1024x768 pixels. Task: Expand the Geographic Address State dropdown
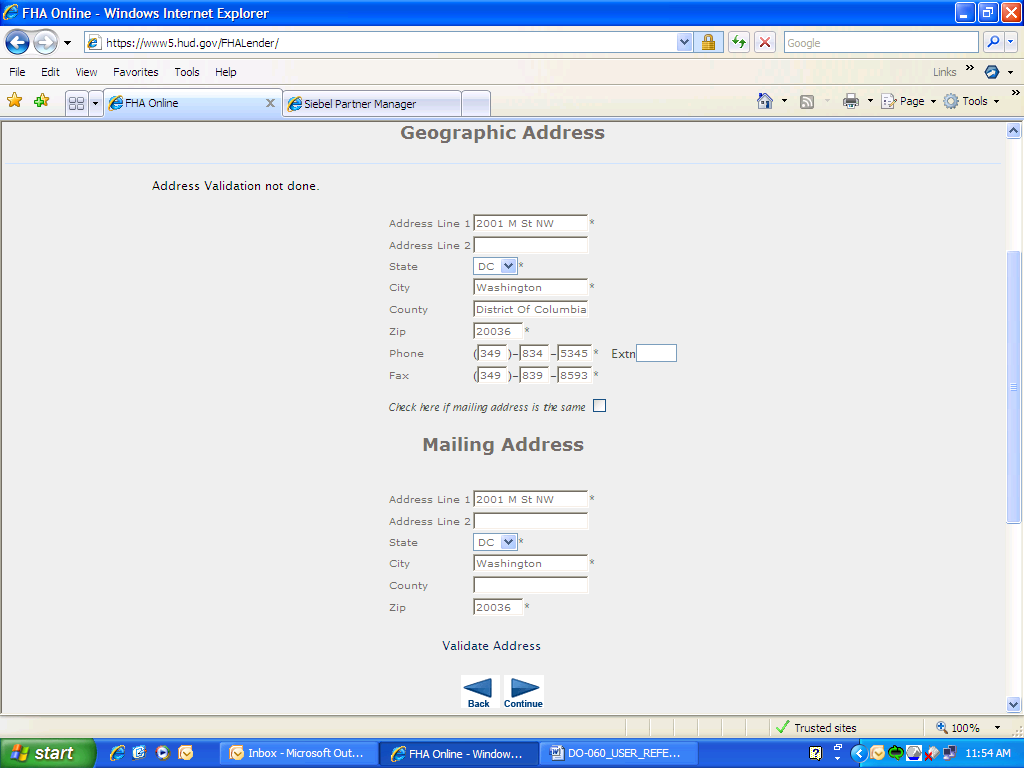click(x=508, y=266)
